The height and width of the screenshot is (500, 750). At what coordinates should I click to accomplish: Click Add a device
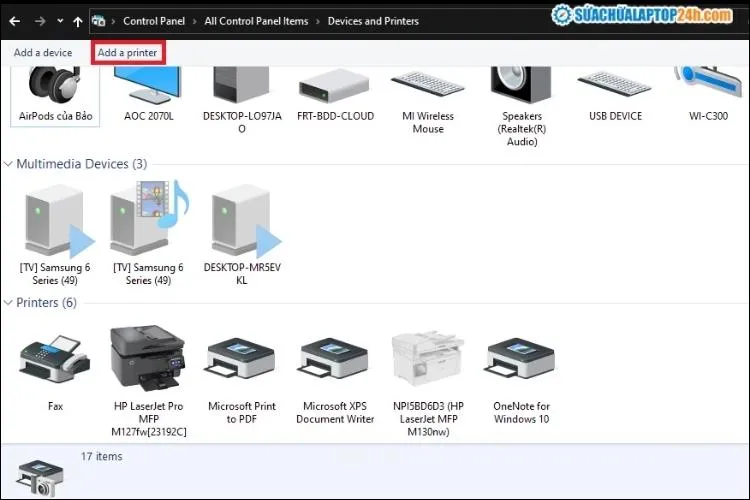click(43, 53)
